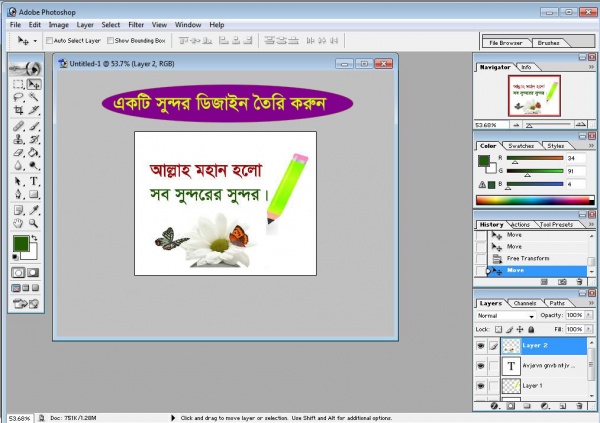Delete layer using trash icon
The width and height of the screenshot is (600, 423).
point(580,406)
